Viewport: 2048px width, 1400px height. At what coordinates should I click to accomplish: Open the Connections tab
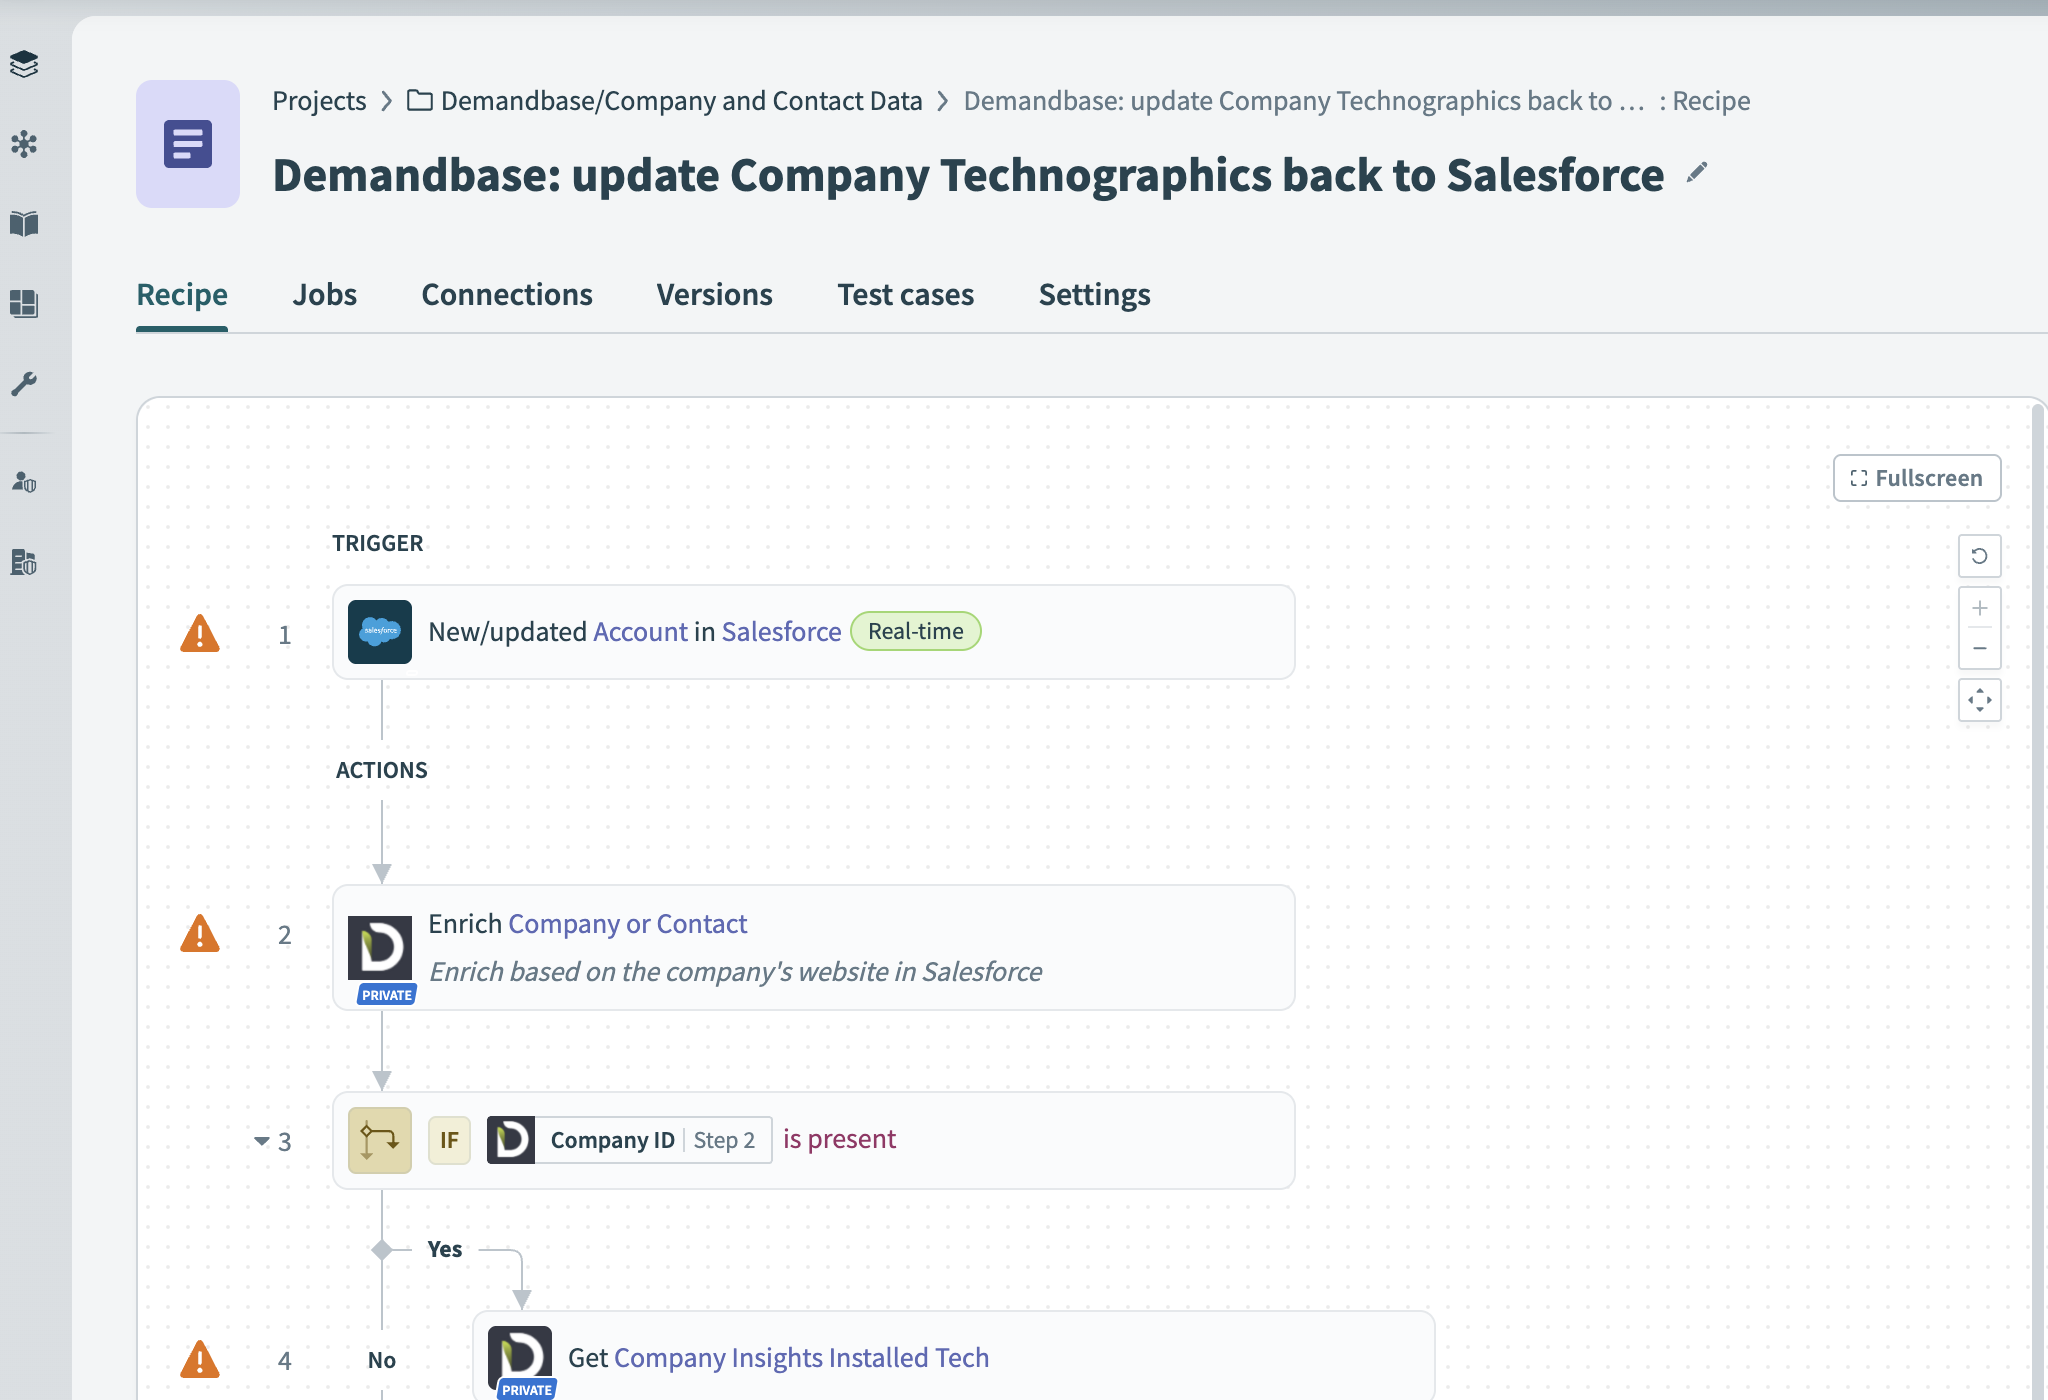click(x=507, y=295)
